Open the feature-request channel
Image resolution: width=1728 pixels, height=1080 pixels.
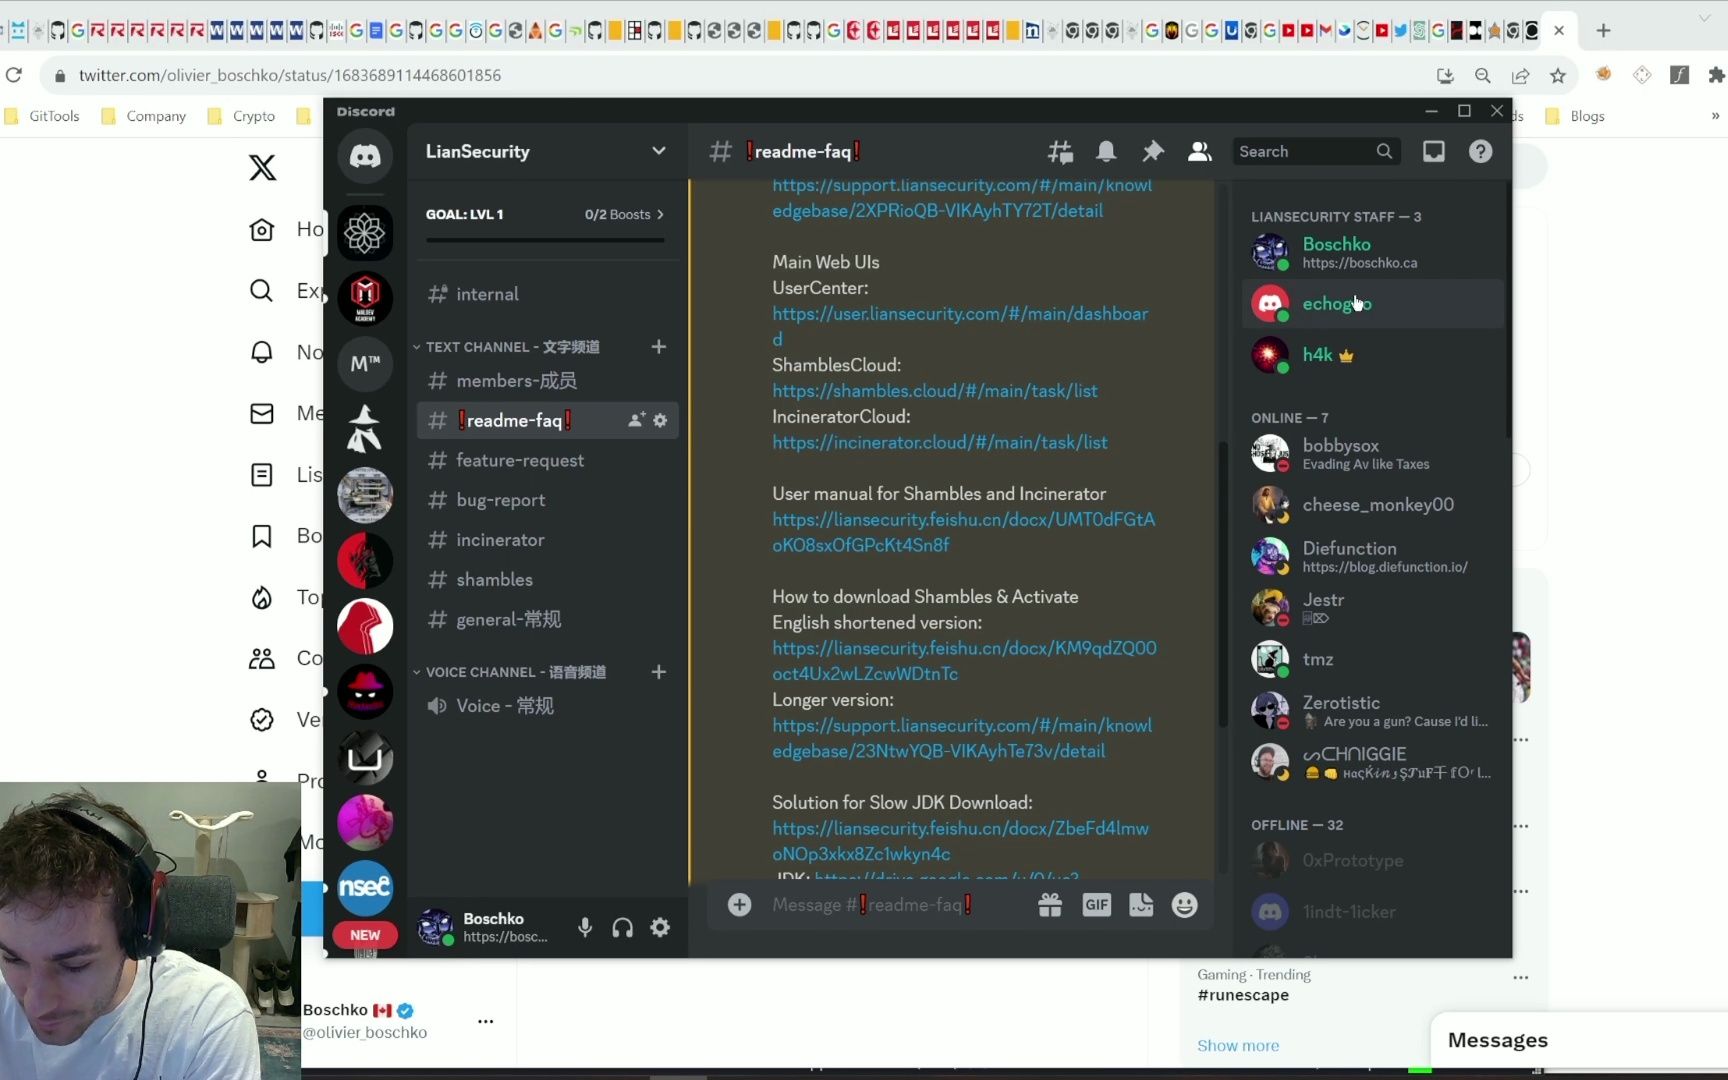click(x=547, y=461)
